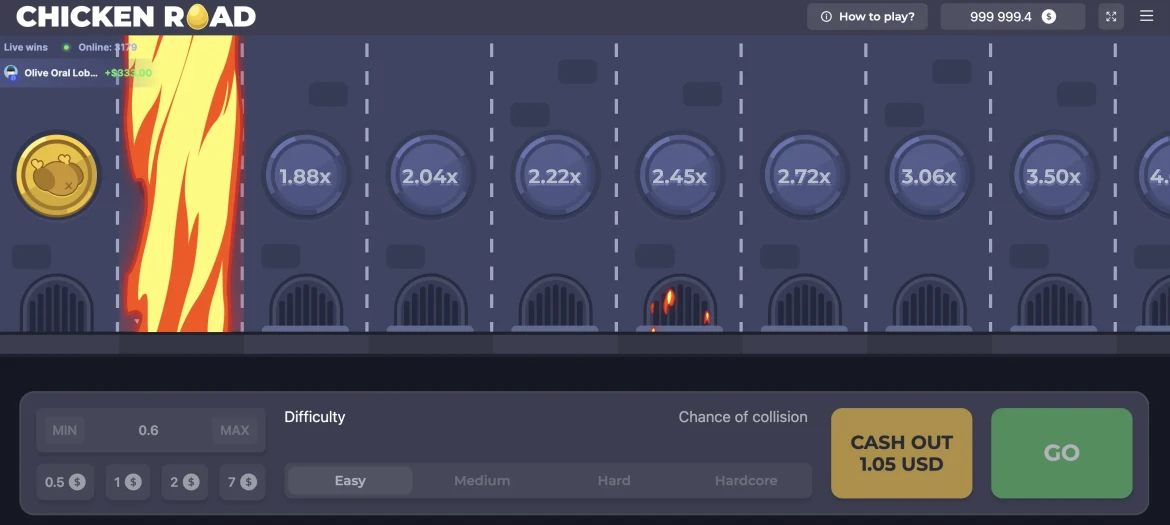Click the Chicken Road logo

tap(136, 16)
